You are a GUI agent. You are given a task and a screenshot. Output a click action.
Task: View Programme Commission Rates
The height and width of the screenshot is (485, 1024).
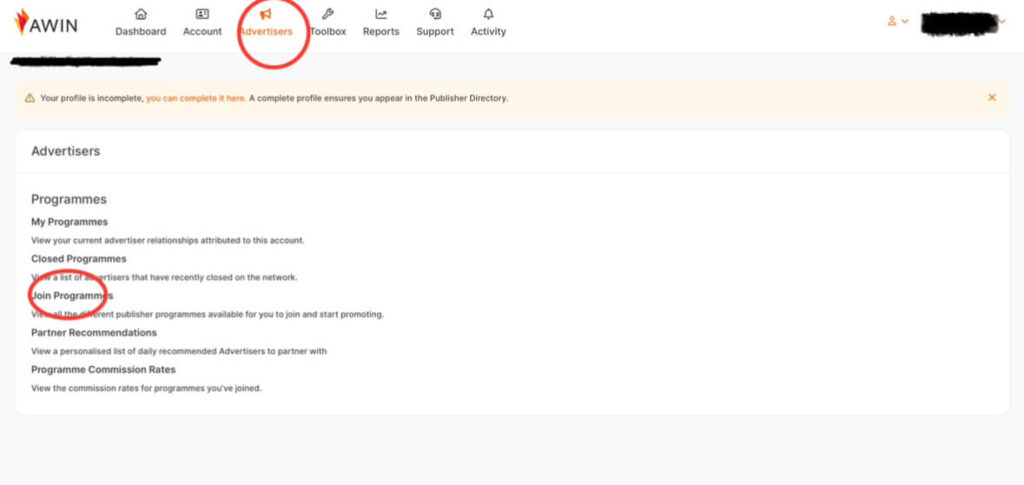103,369
